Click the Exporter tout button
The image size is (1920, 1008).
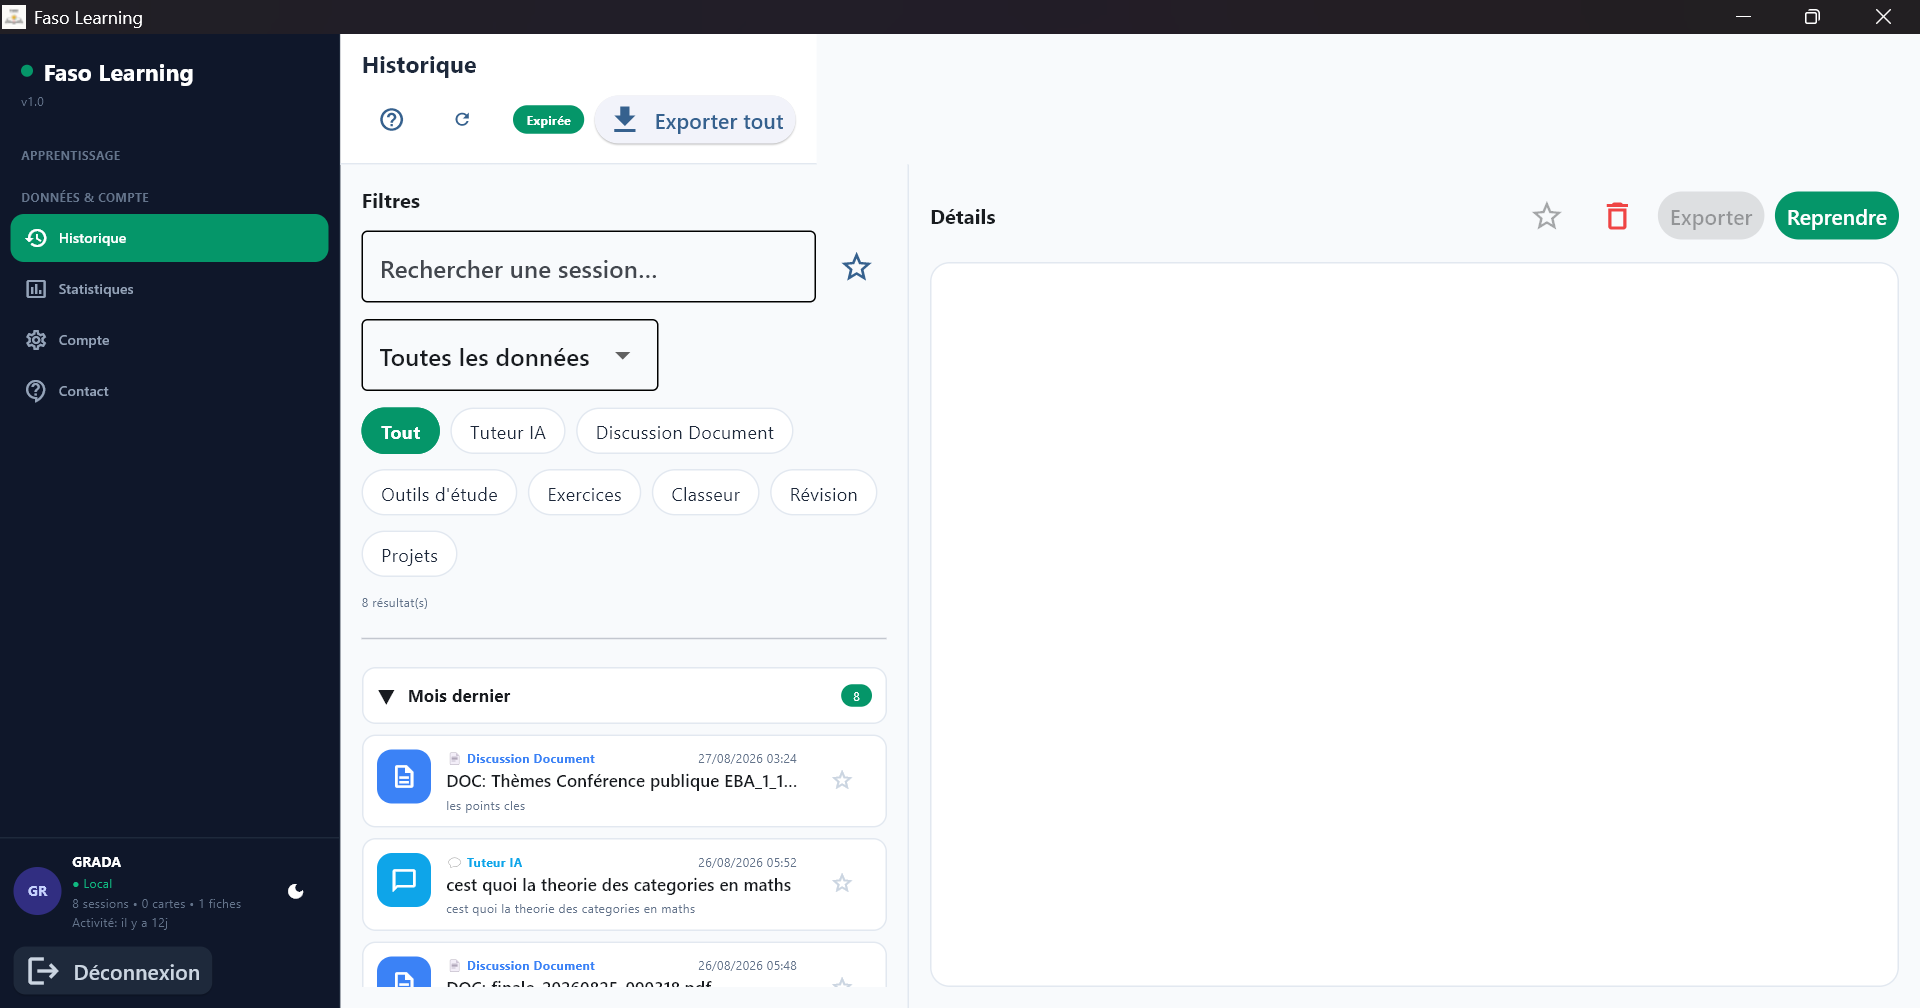click(696, 121)
